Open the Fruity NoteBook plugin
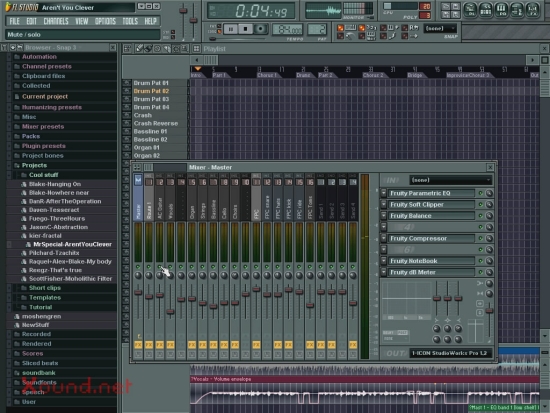Screen dimensions: 550x413 pos(432,261)
